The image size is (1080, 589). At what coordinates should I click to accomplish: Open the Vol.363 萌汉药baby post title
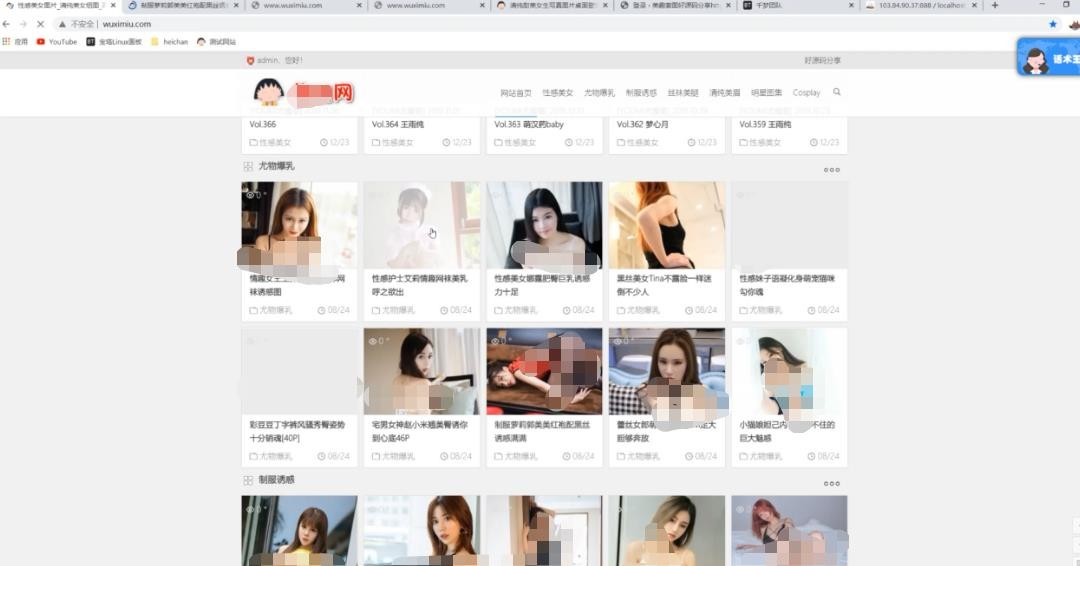tap(529, 125)
